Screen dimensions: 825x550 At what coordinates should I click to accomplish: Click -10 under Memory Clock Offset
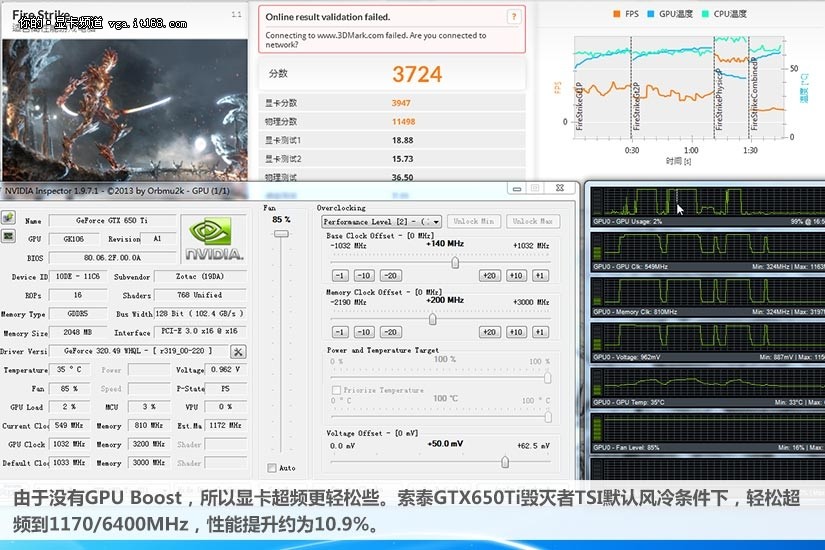click(364, 332)
